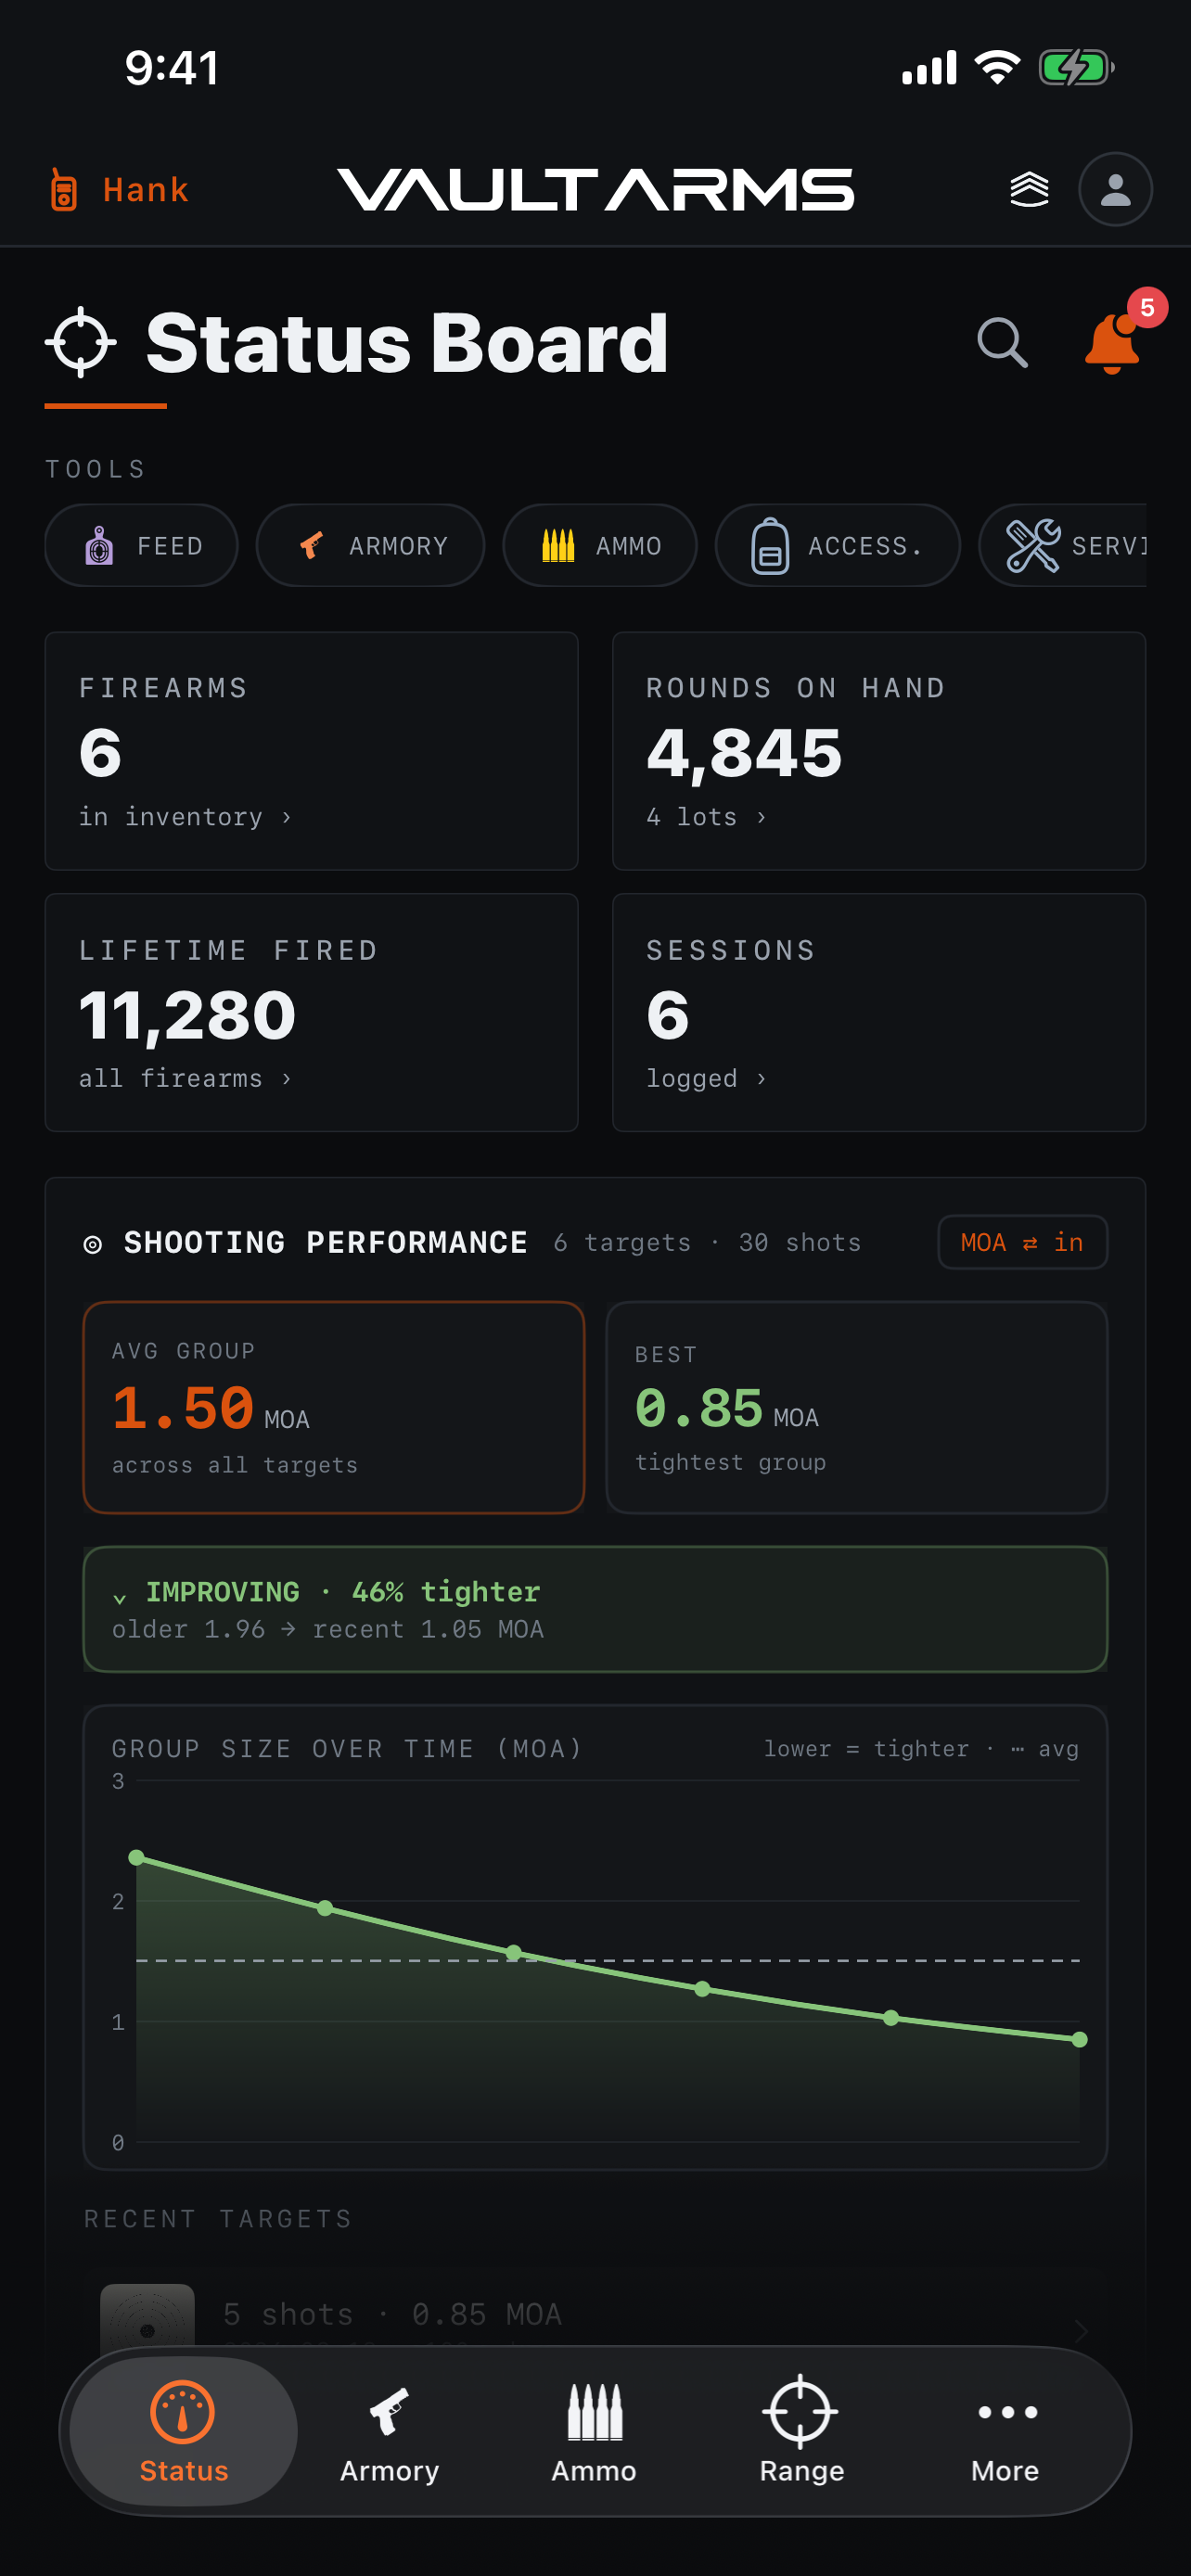This screenshot has width=1191, height=2576.
Task: Switch to the Status tab label
Action: (x=184, y=2471)
